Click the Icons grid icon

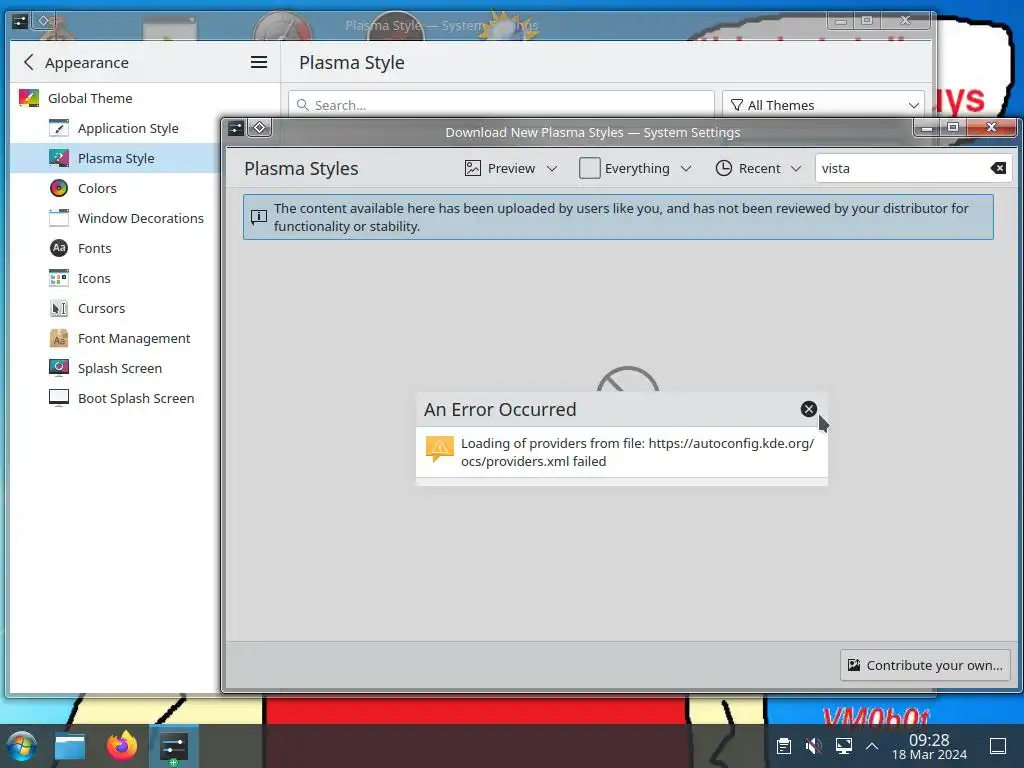click(x=59, y=278)
